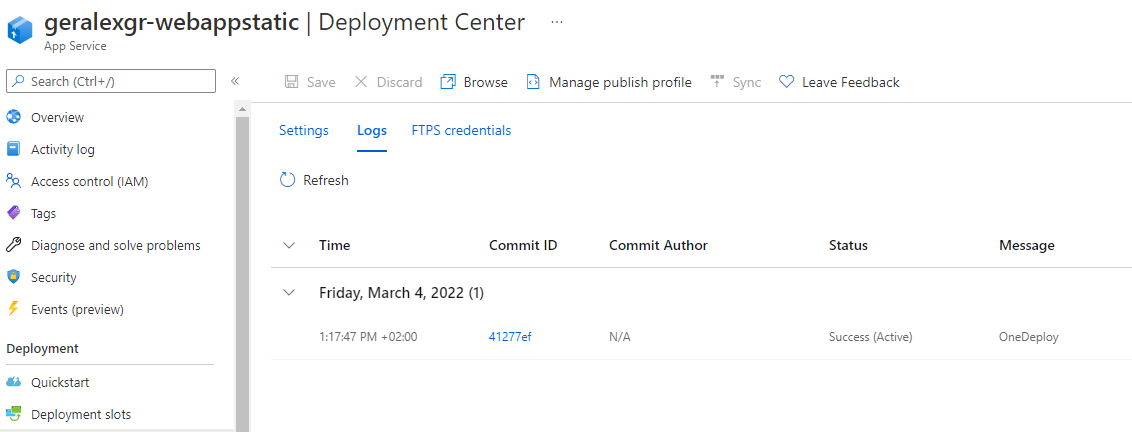
Task: Click the Deployment section heading
Action: point(43,349)
